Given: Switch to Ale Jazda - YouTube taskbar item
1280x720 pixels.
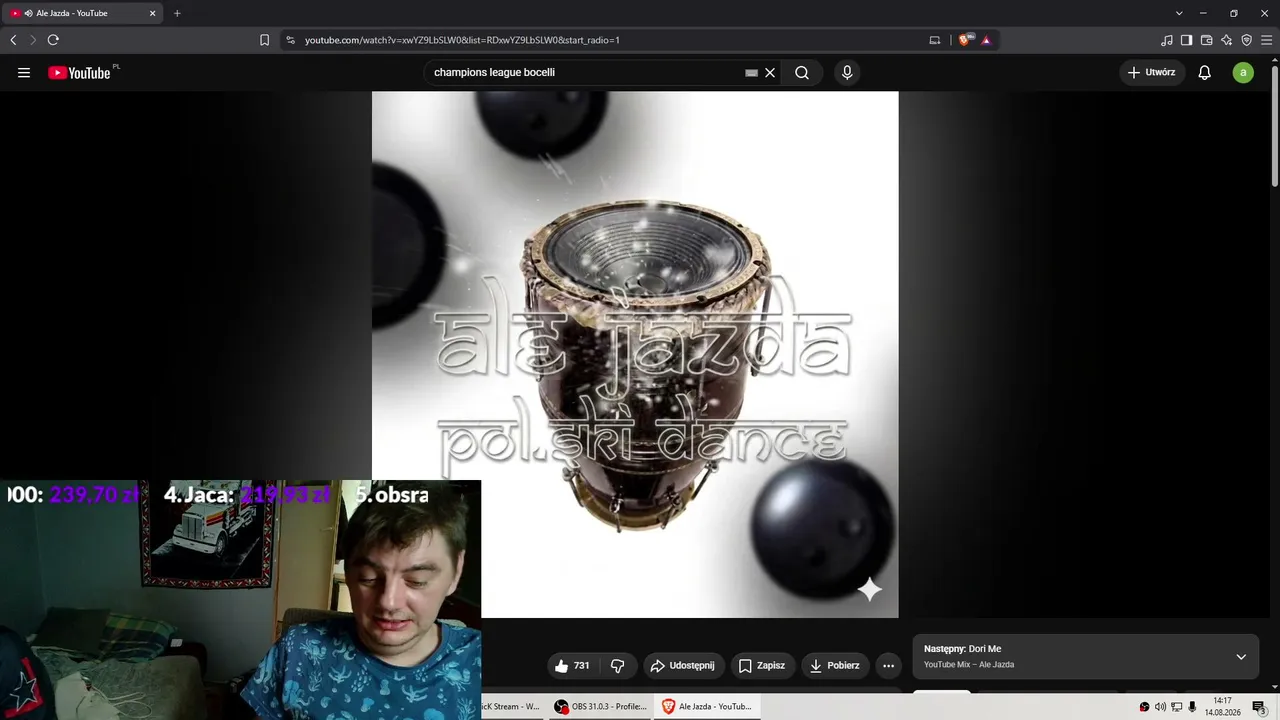Looking at the screenshot, I should coord(707,706).
